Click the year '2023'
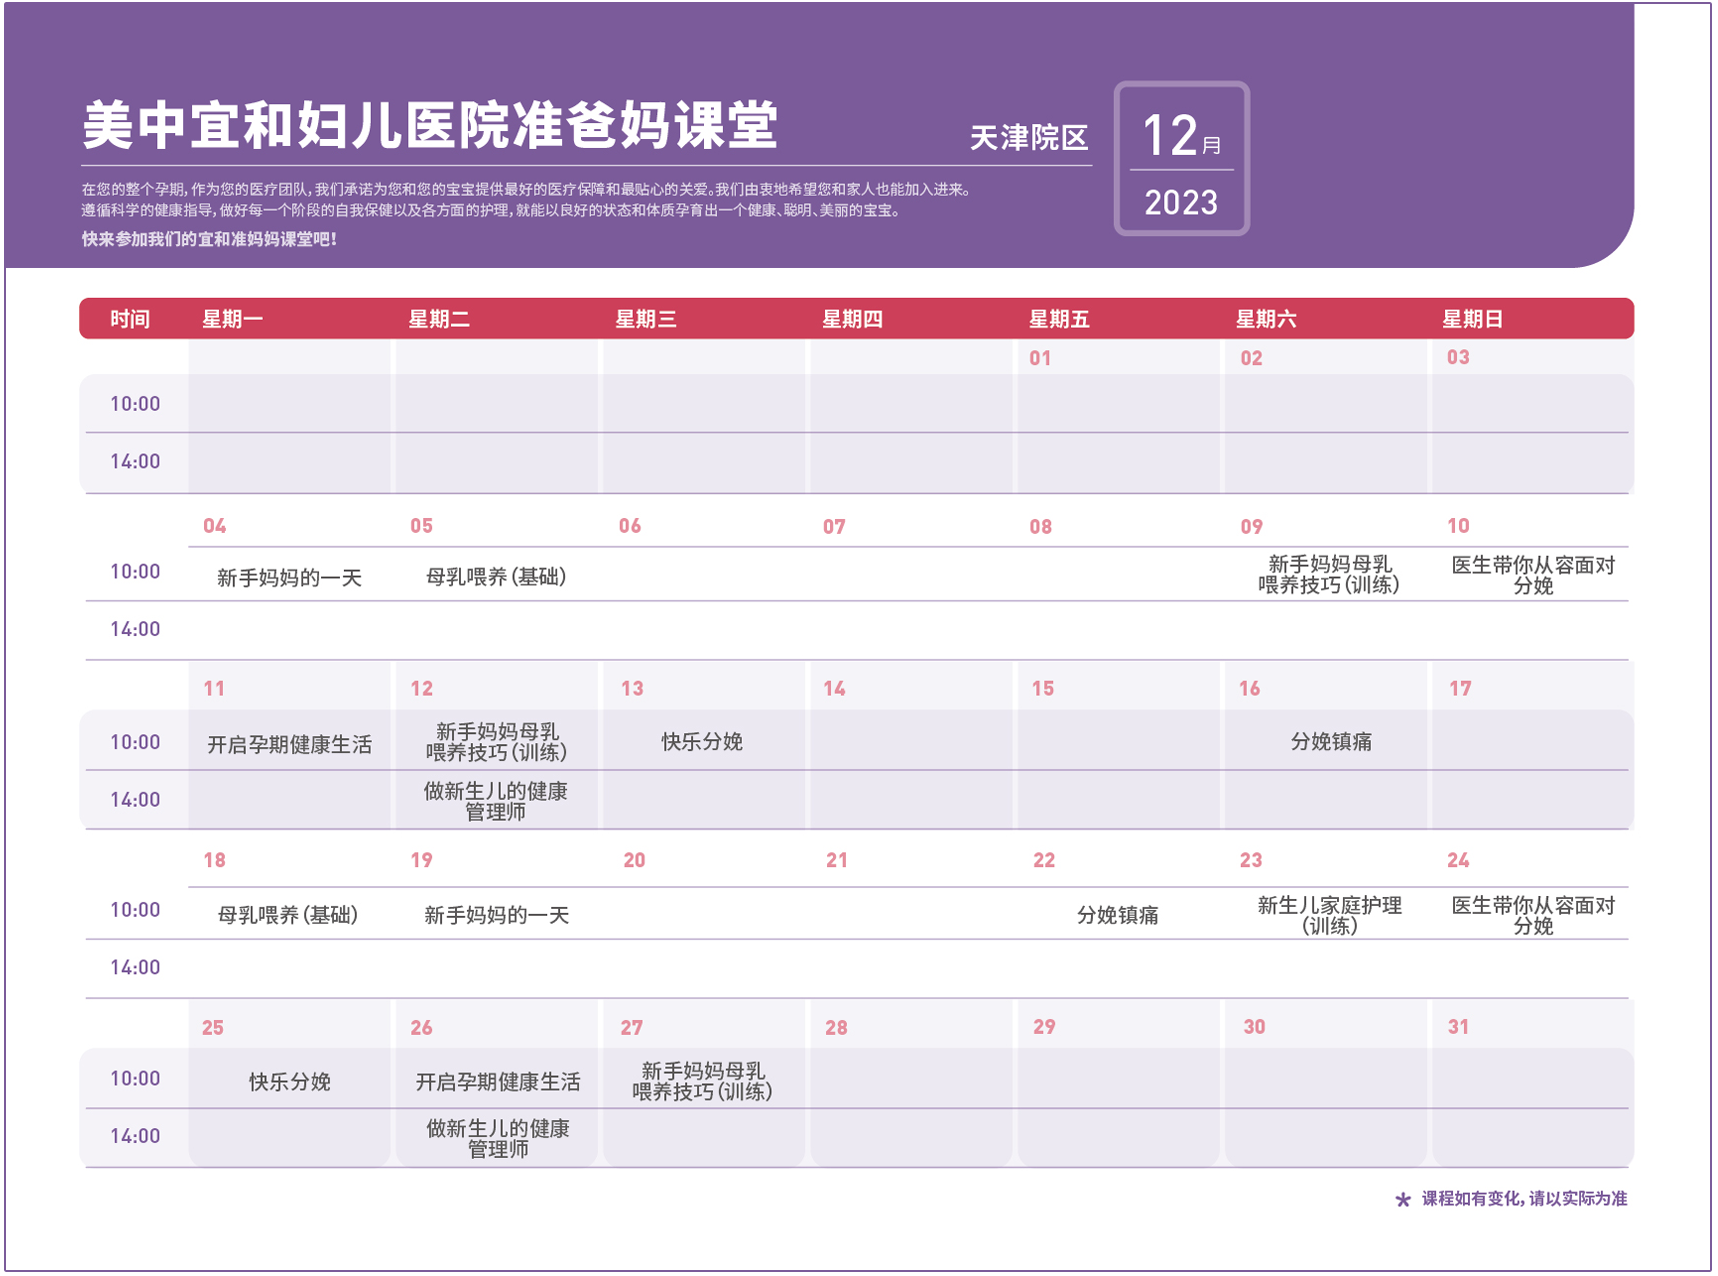This screenshot has width=1718, height=1276. pyautogui.click(x=1182, y=202)
